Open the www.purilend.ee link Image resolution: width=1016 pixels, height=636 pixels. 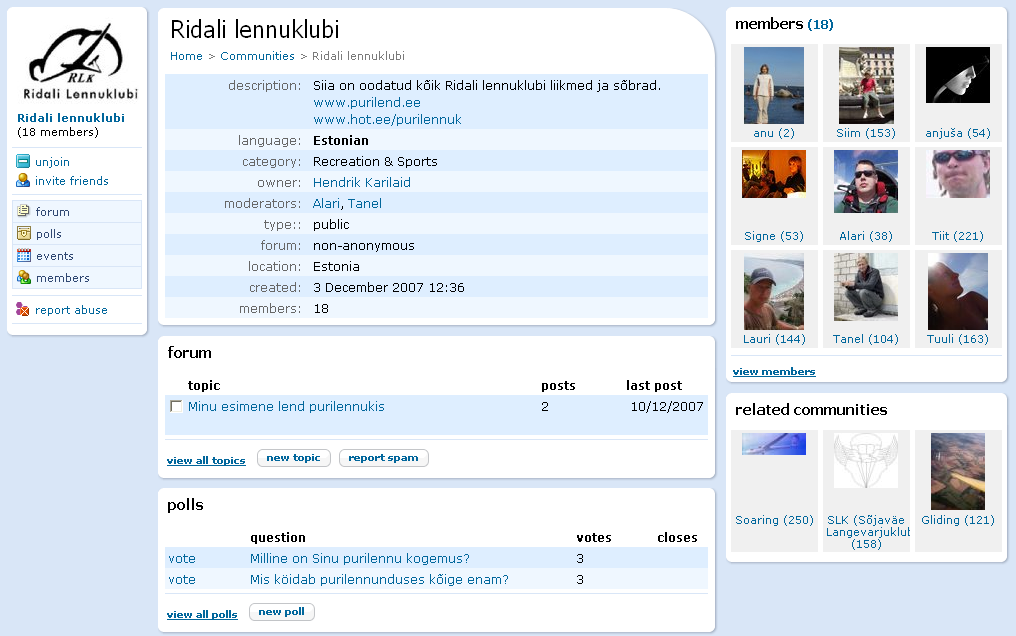[x=367, y=102]
